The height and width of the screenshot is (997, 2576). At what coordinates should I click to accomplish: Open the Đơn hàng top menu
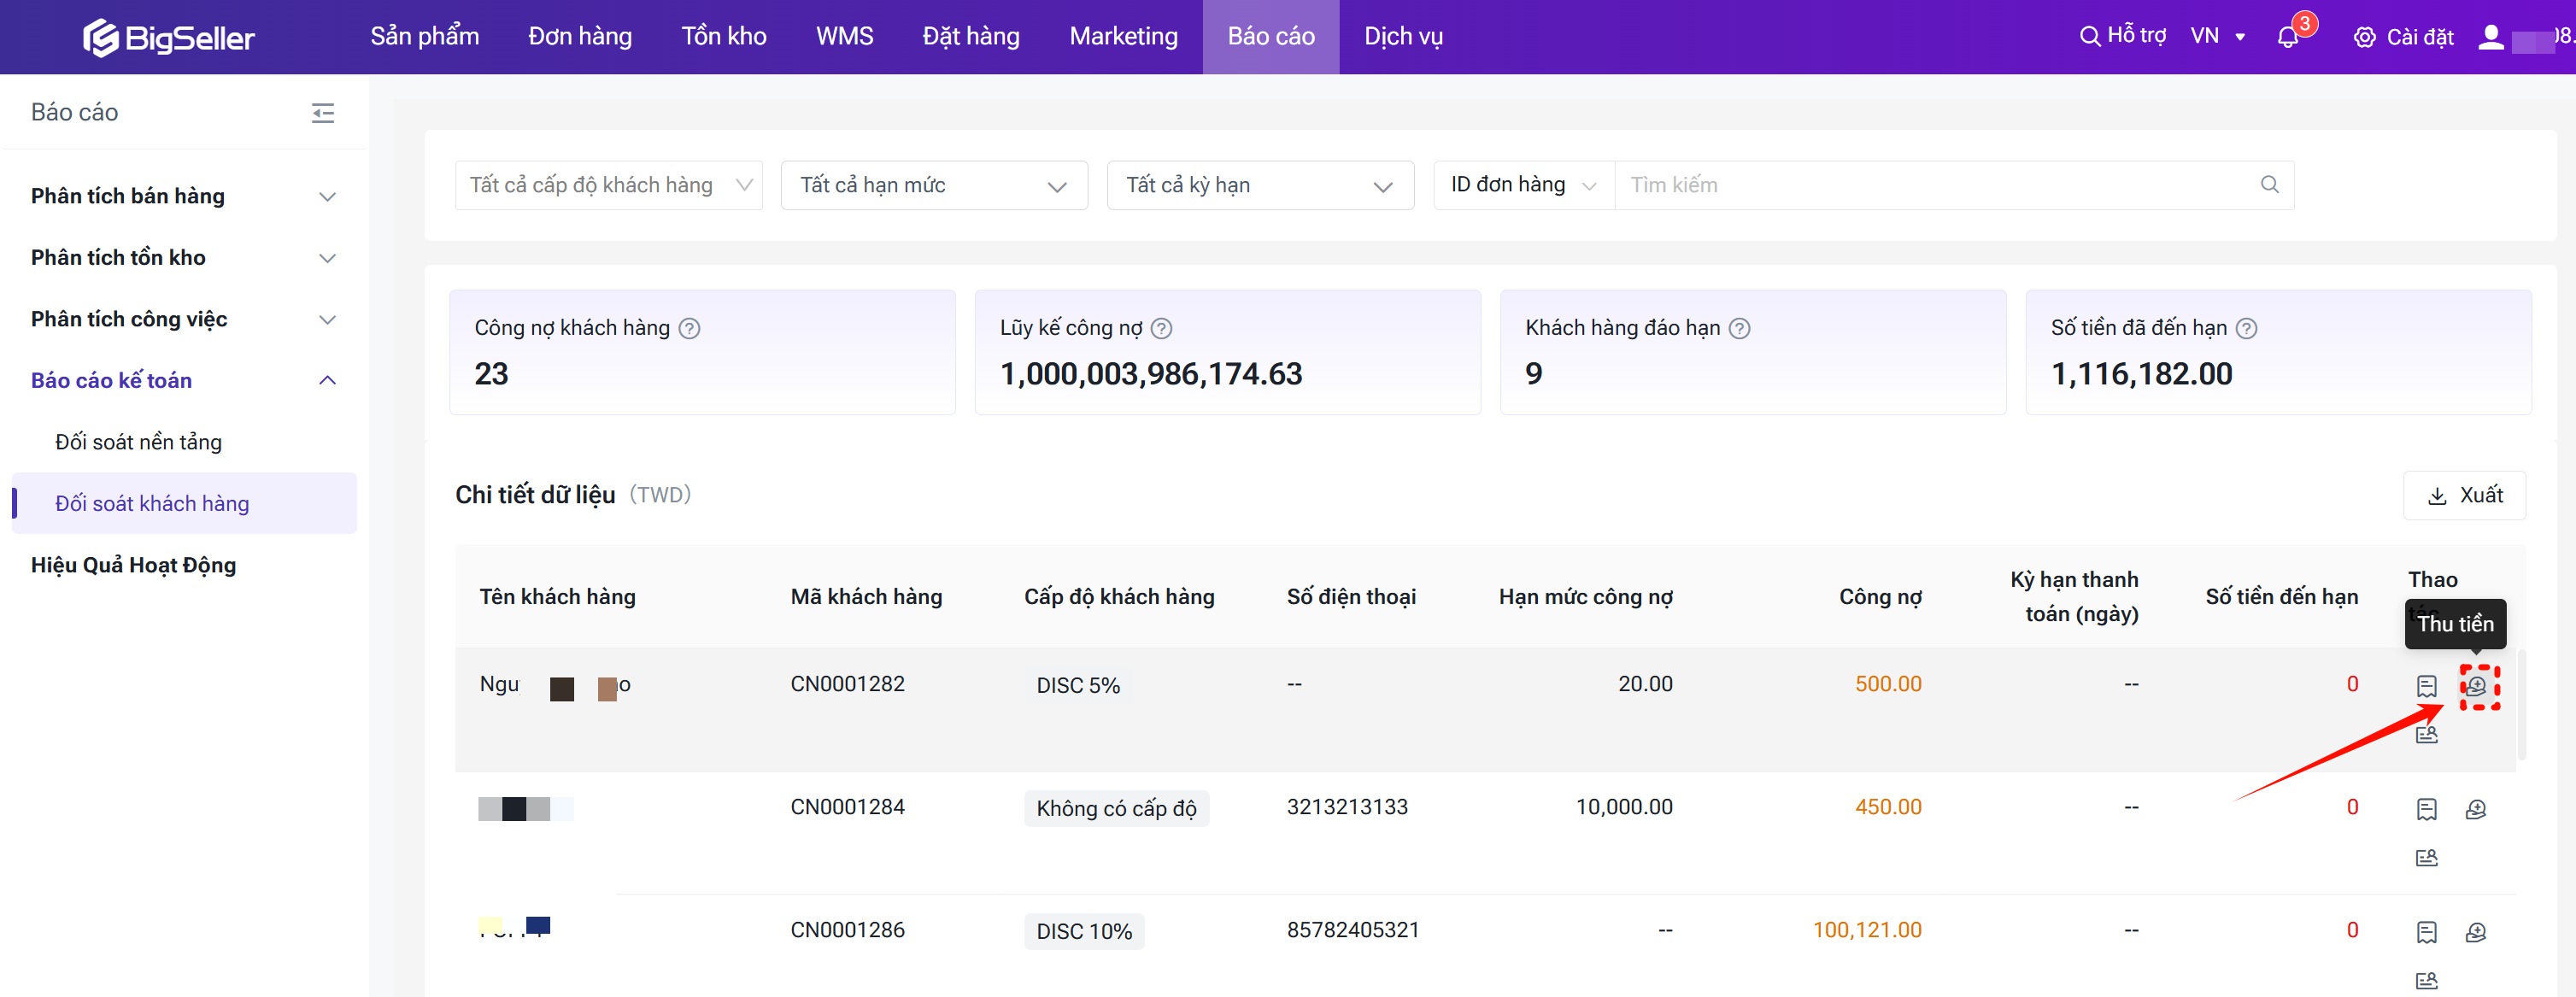(580, 37)
